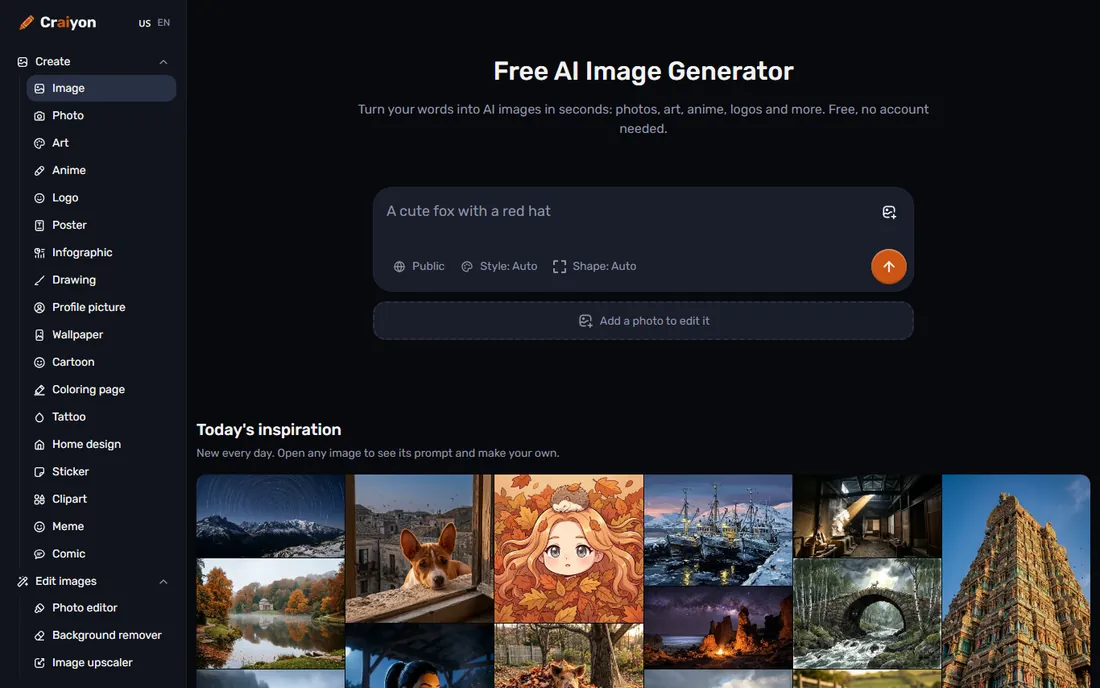Click the Poster icon in sidebar
Screen dimensions: 1100x688
point(39,225)
